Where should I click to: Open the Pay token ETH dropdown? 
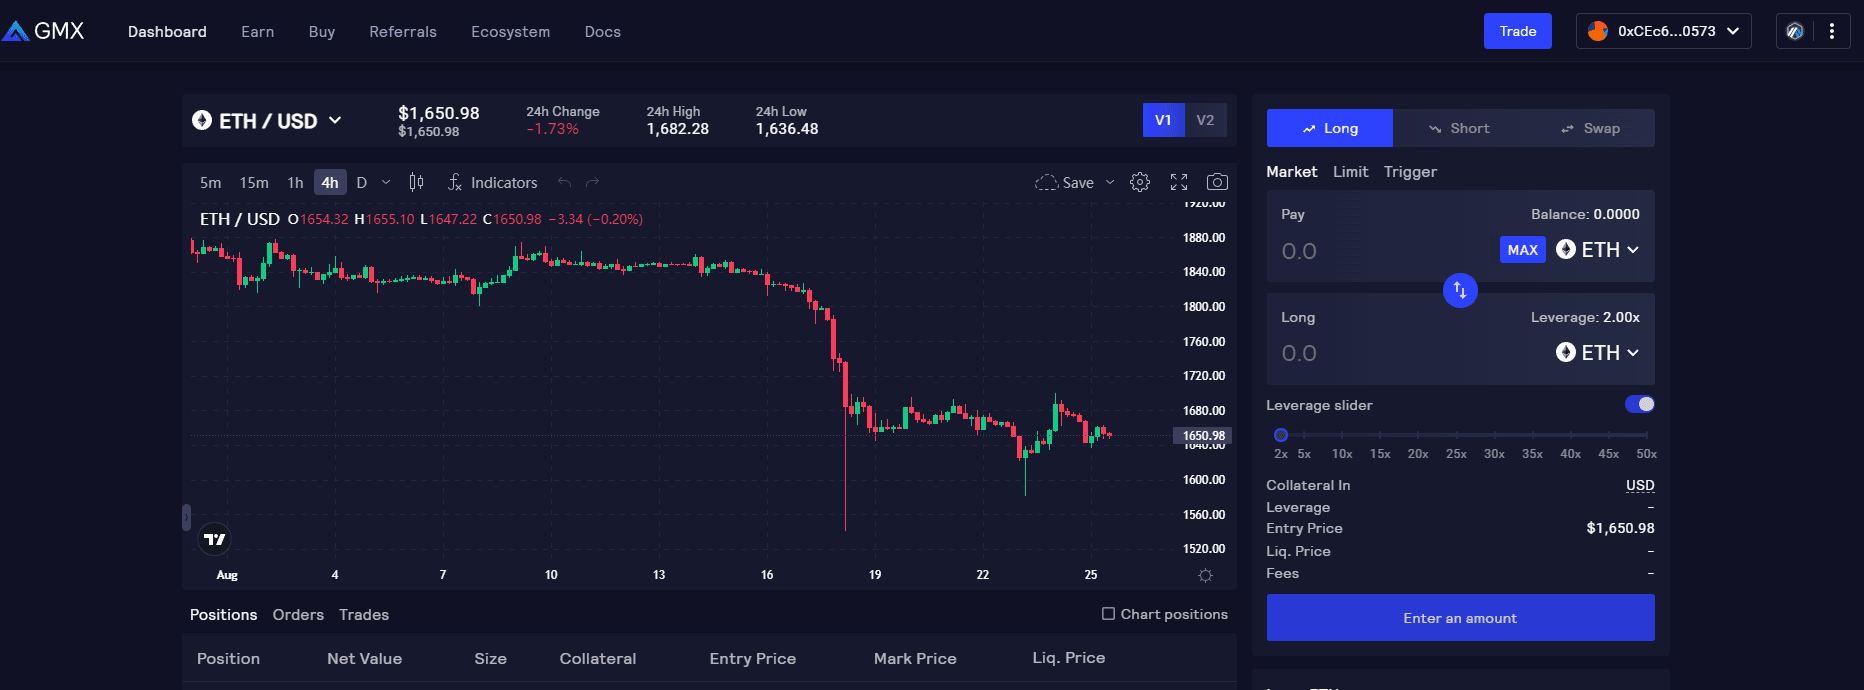[1598, 250]
